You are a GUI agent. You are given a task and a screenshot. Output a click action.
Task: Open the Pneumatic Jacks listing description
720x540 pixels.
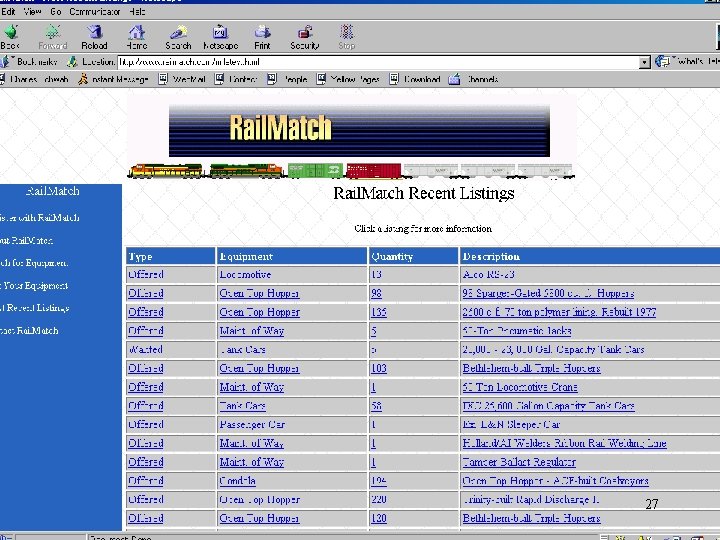[517, 331]
